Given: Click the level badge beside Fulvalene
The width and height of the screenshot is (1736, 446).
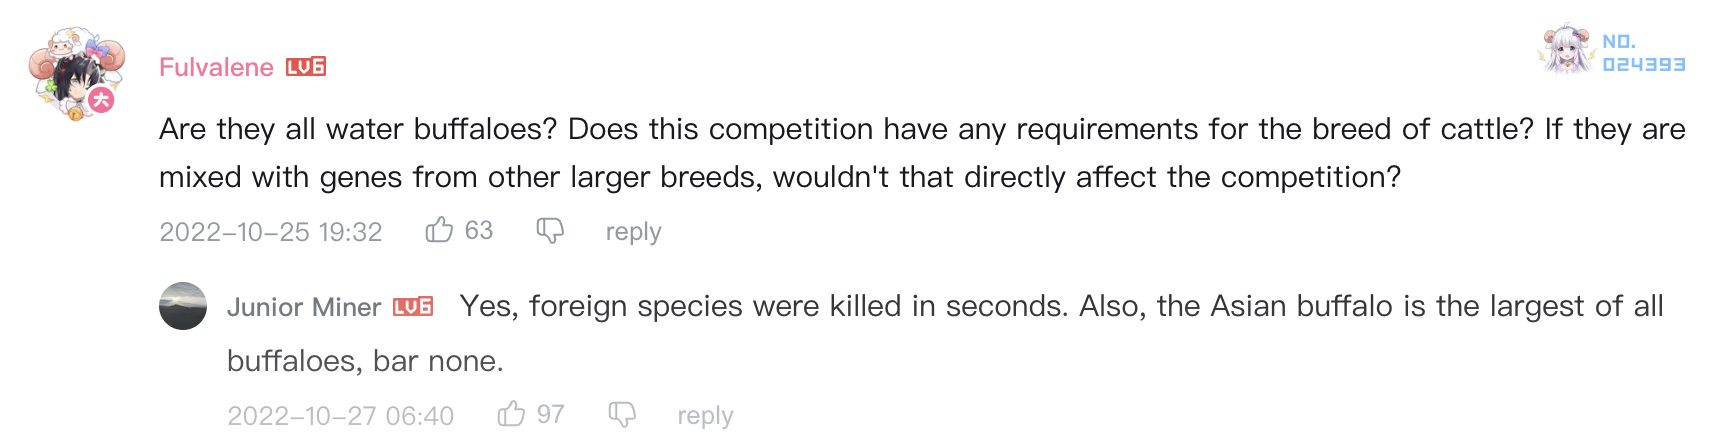Looking at the screenshot, I should point(306,67).
